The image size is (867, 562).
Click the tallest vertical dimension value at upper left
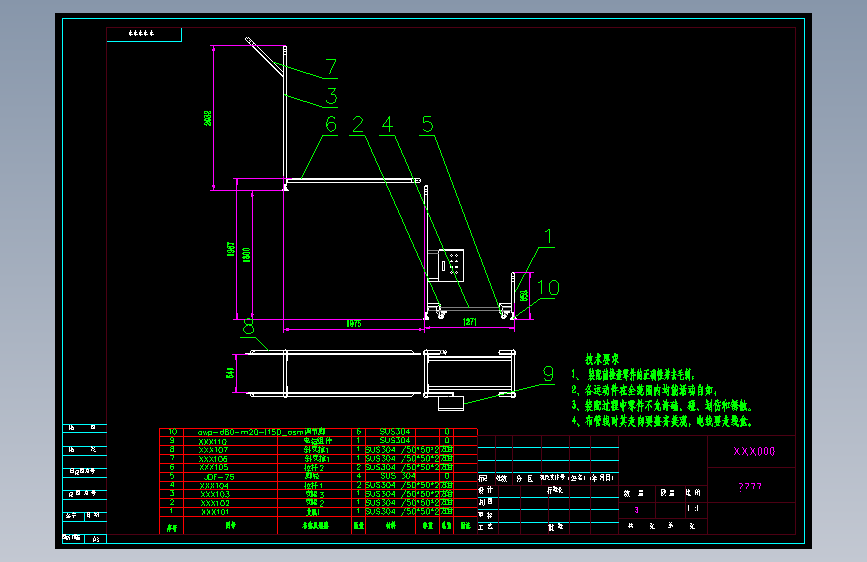coord(208,118)
